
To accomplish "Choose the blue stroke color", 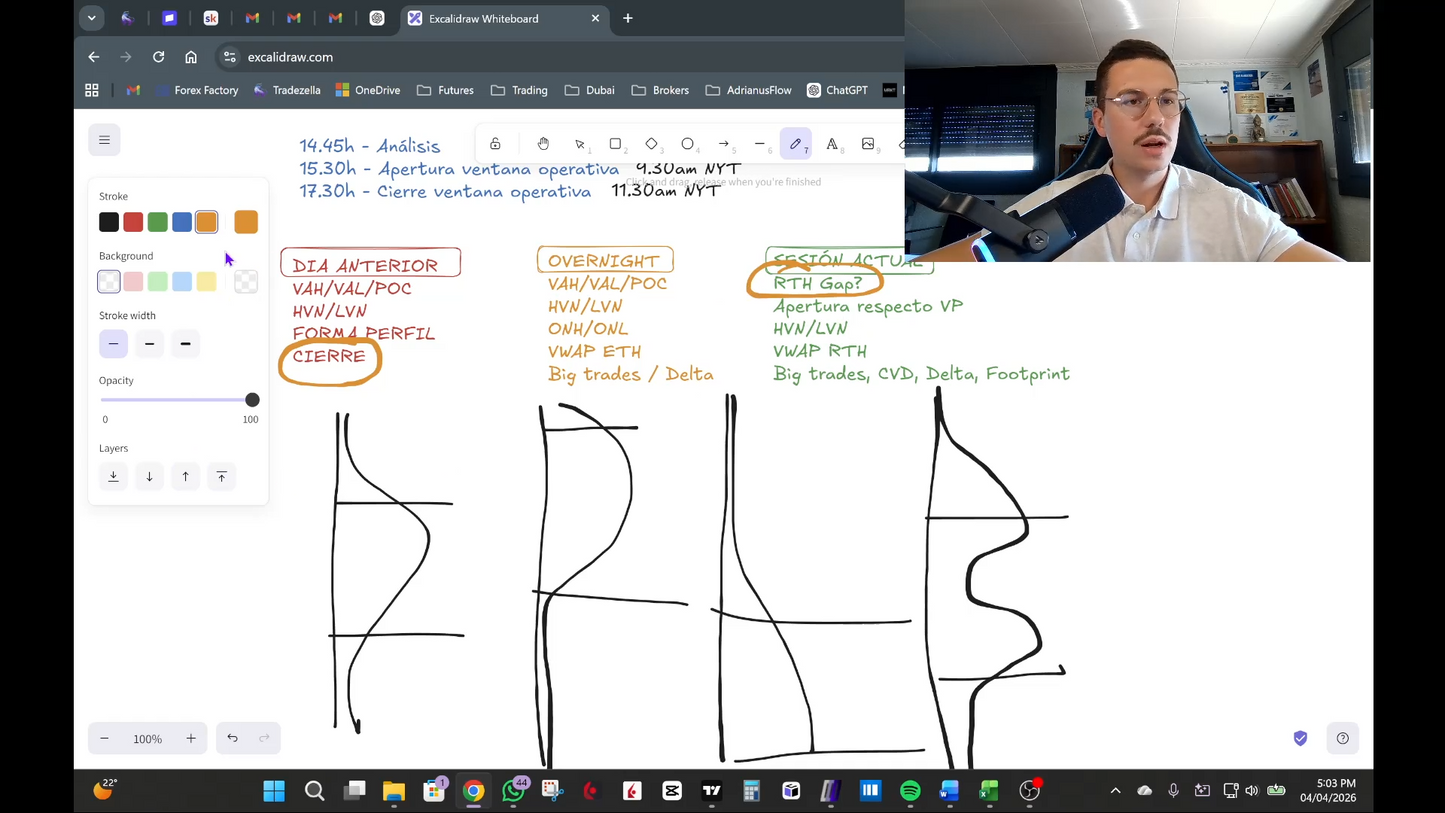I will [182, 222].
